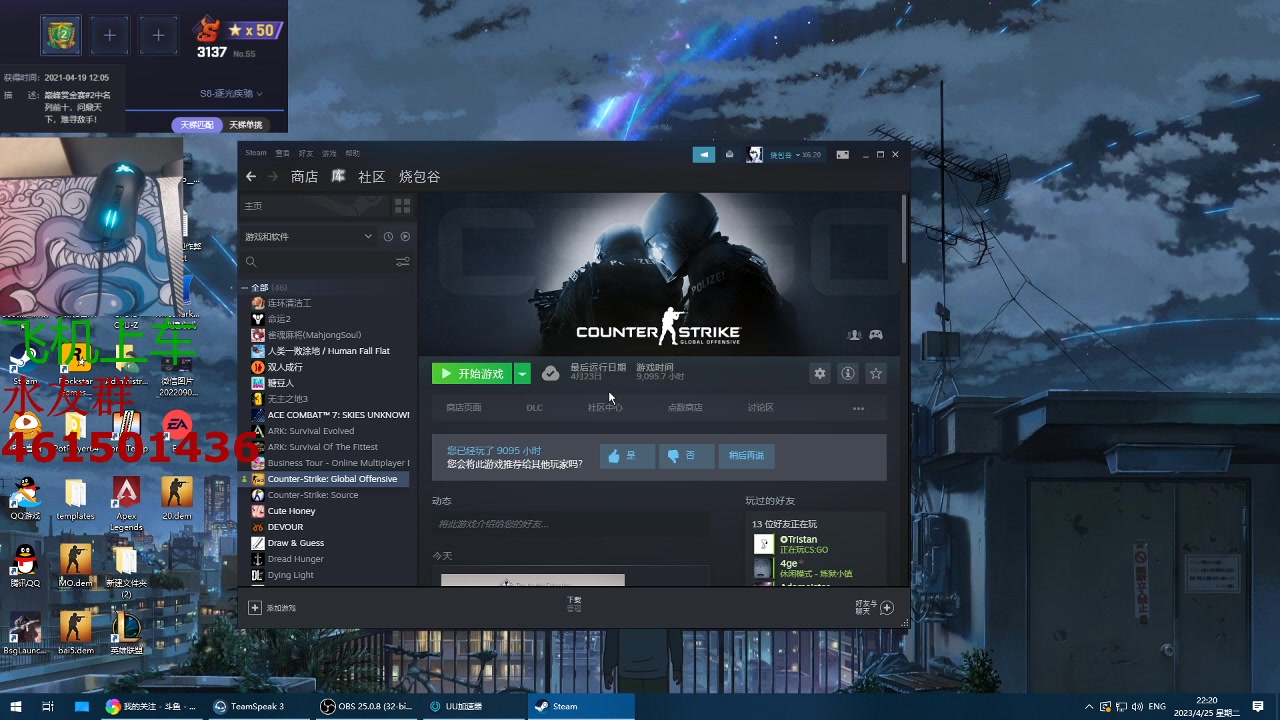
Task: Click the 主页 library home button
Action: tap(315, 206)
